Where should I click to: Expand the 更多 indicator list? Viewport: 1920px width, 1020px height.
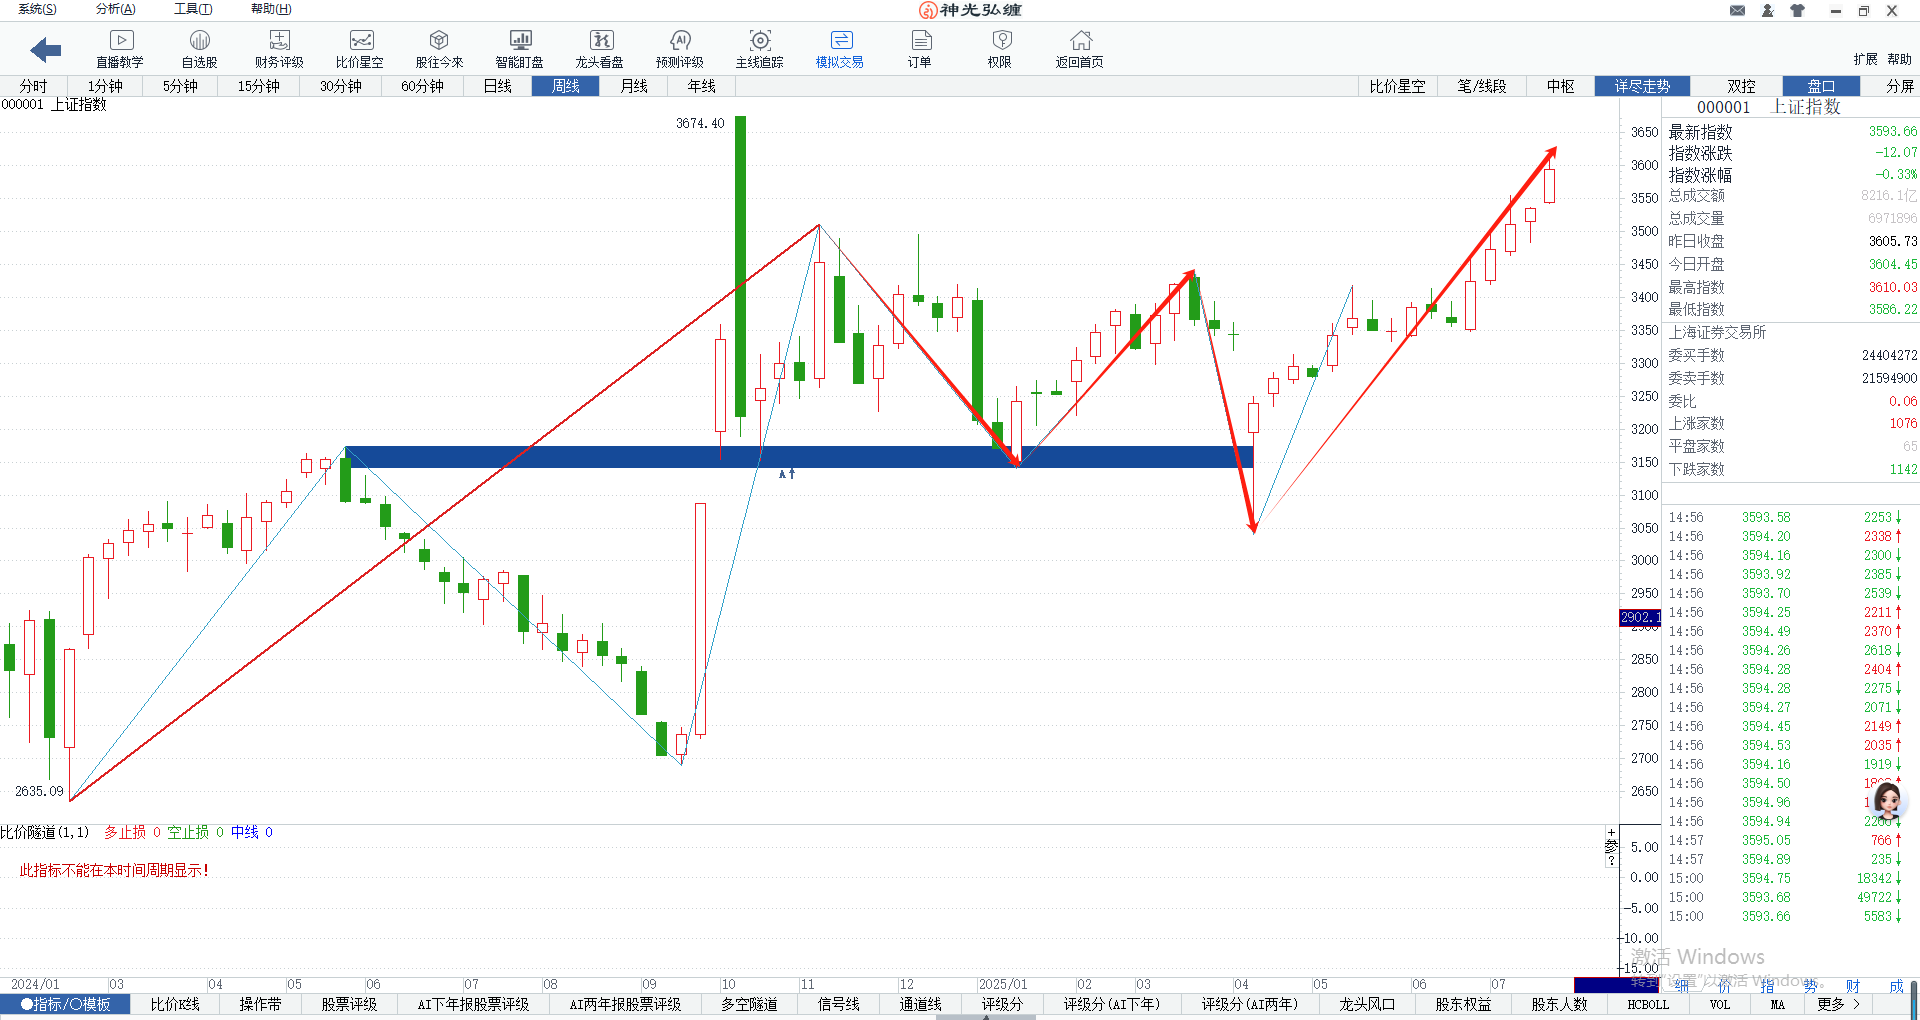click(1838, 1004)
